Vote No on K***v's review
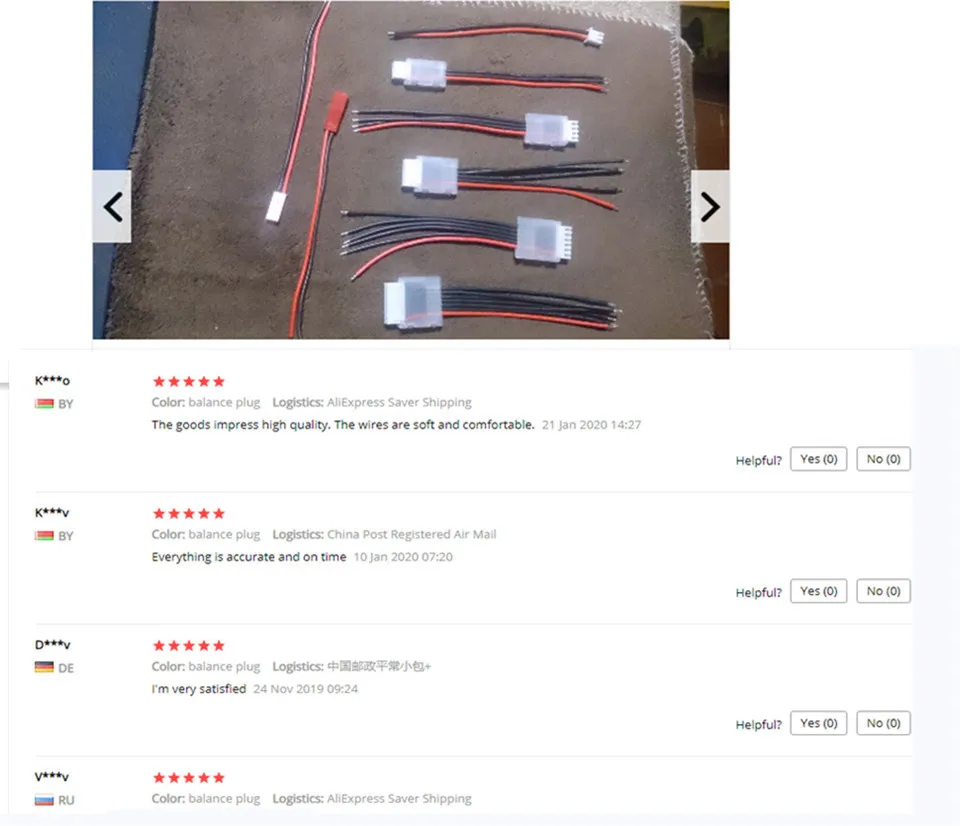The image size is (960, 826). coord(883,591)
